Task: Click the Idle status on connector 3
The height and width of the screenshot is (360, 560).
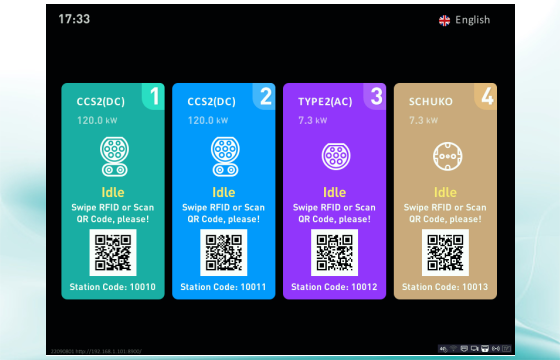Action: click(x=334, y=192)
